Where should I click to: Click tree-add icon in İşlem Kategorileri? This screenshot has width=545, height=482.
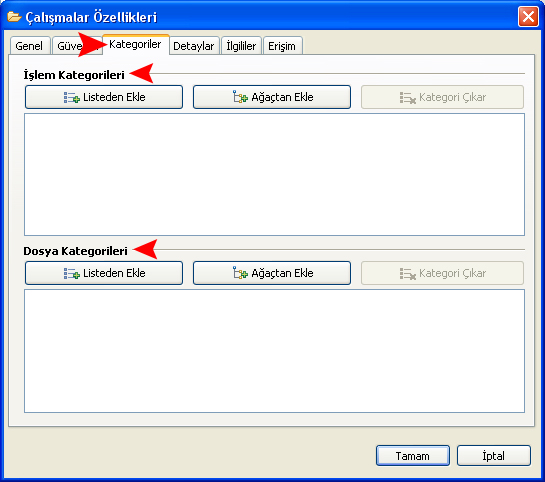240,97
